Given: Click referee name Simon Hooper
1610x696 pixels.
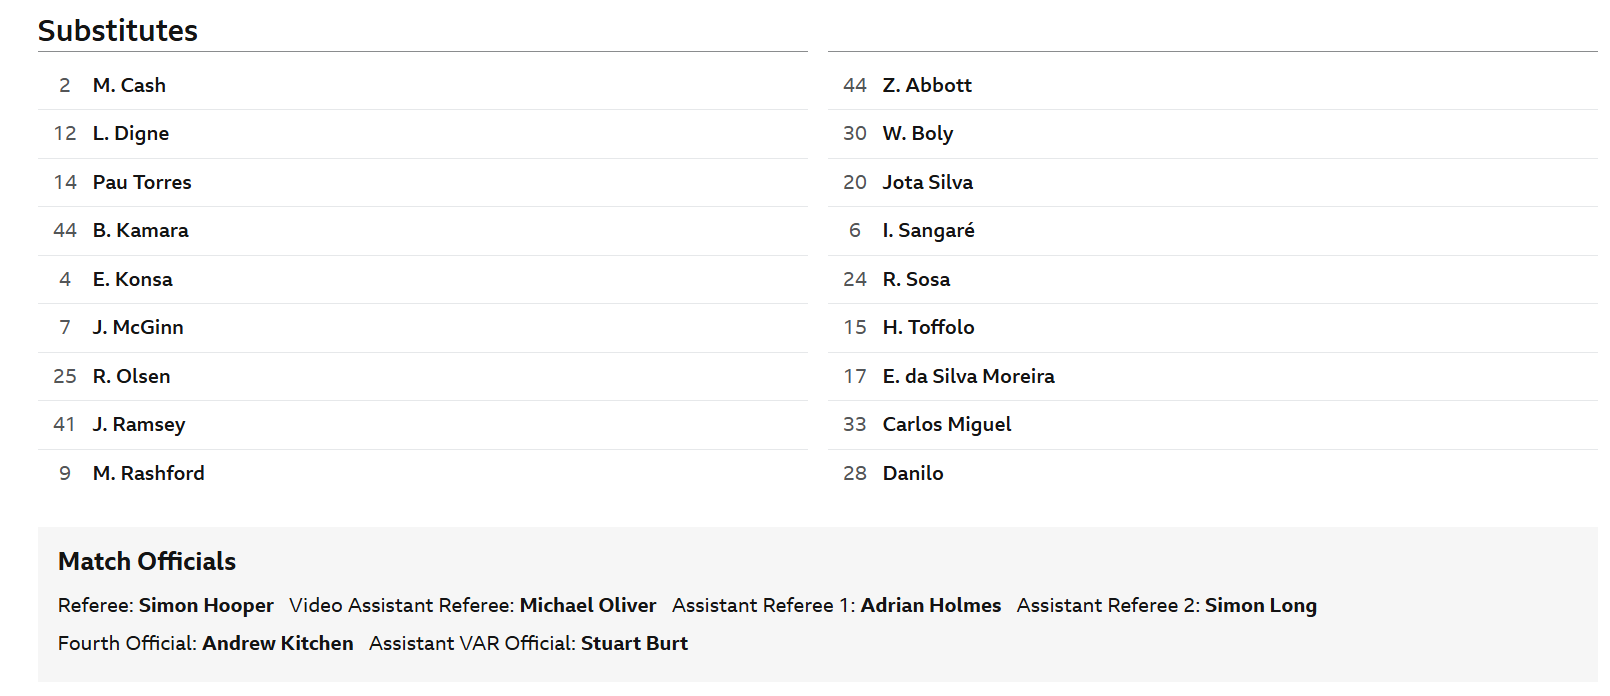Looking at the screenshot, I should (x=206, y=606).
